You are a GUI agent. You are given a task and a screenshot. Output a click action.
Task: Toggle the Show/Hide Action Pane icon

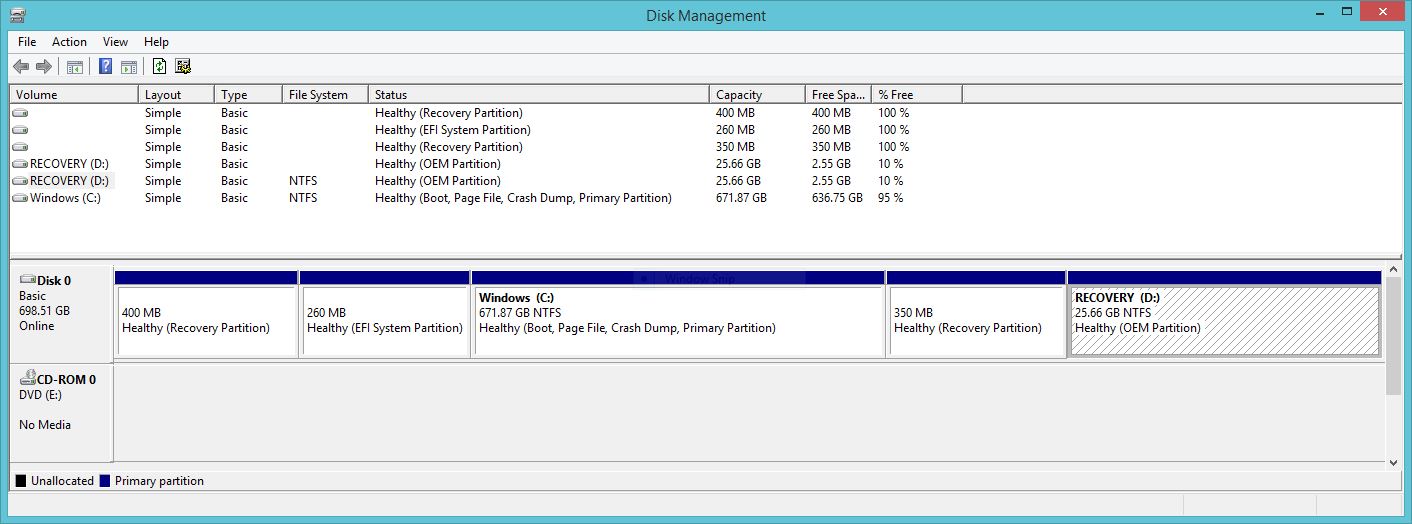(x=128, y=67)
